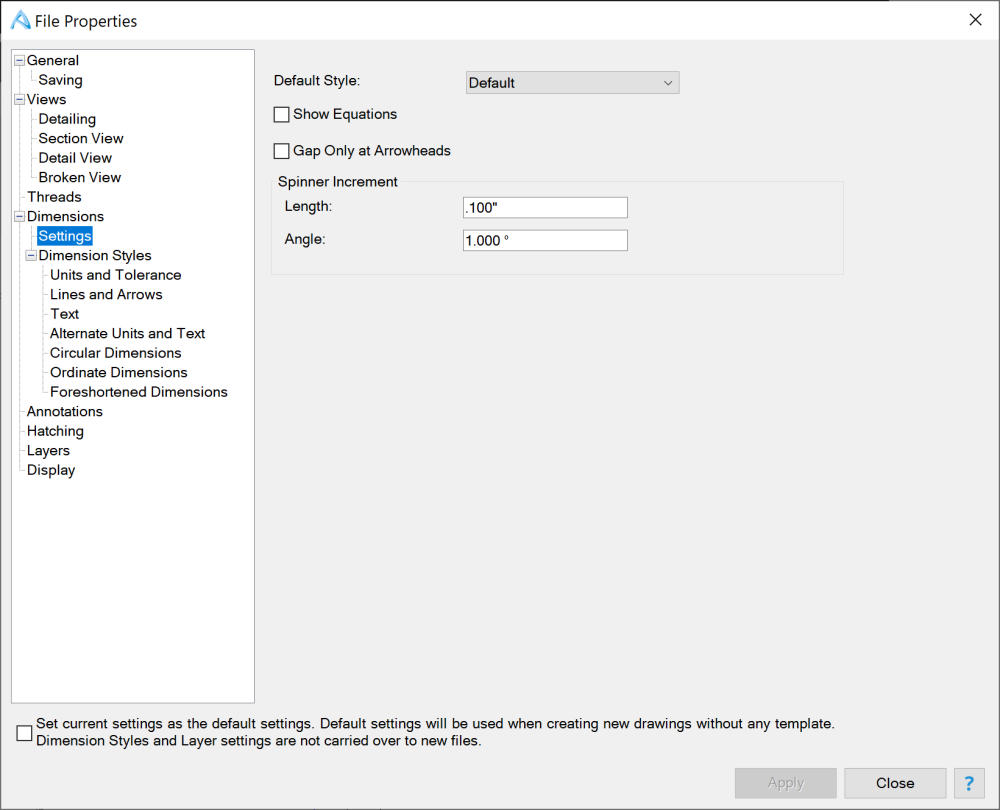Open the Default Style dropdown
The height and width of the screenshot is (810, 1000).
(572, 83)
